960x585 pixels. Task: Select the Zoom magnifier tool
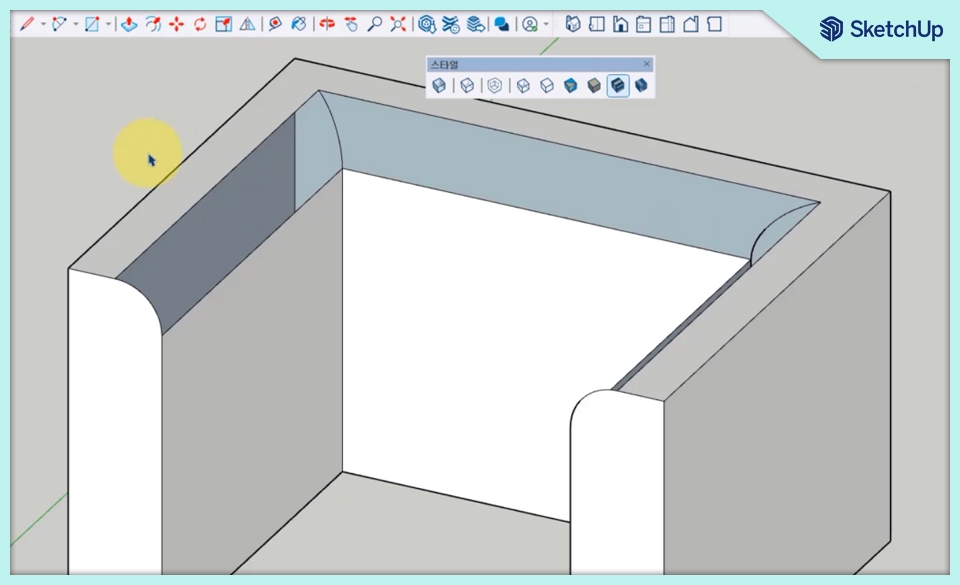(374, 24)
